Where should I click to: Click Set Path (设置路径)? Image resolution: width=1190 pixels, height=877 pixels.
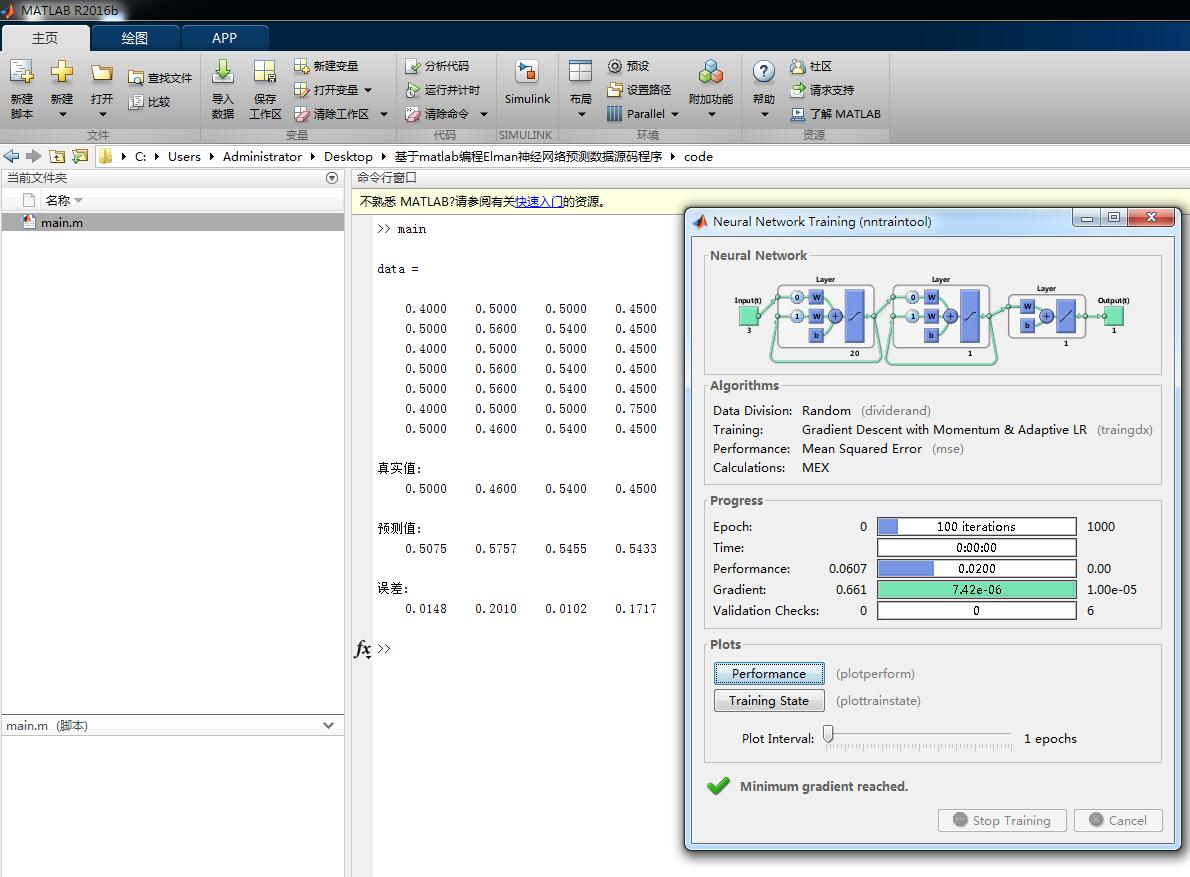639,90
